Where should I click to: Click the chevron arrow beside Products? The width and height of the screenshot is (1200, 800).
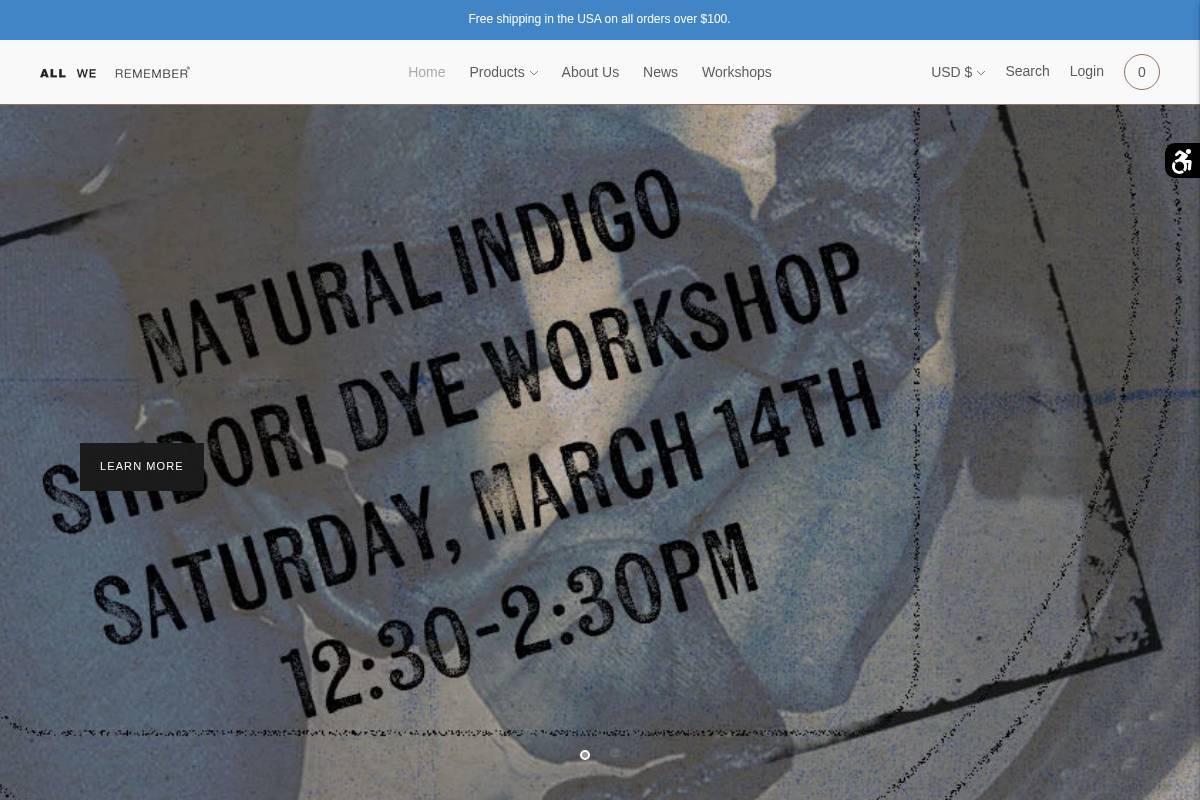pos(534,73)
